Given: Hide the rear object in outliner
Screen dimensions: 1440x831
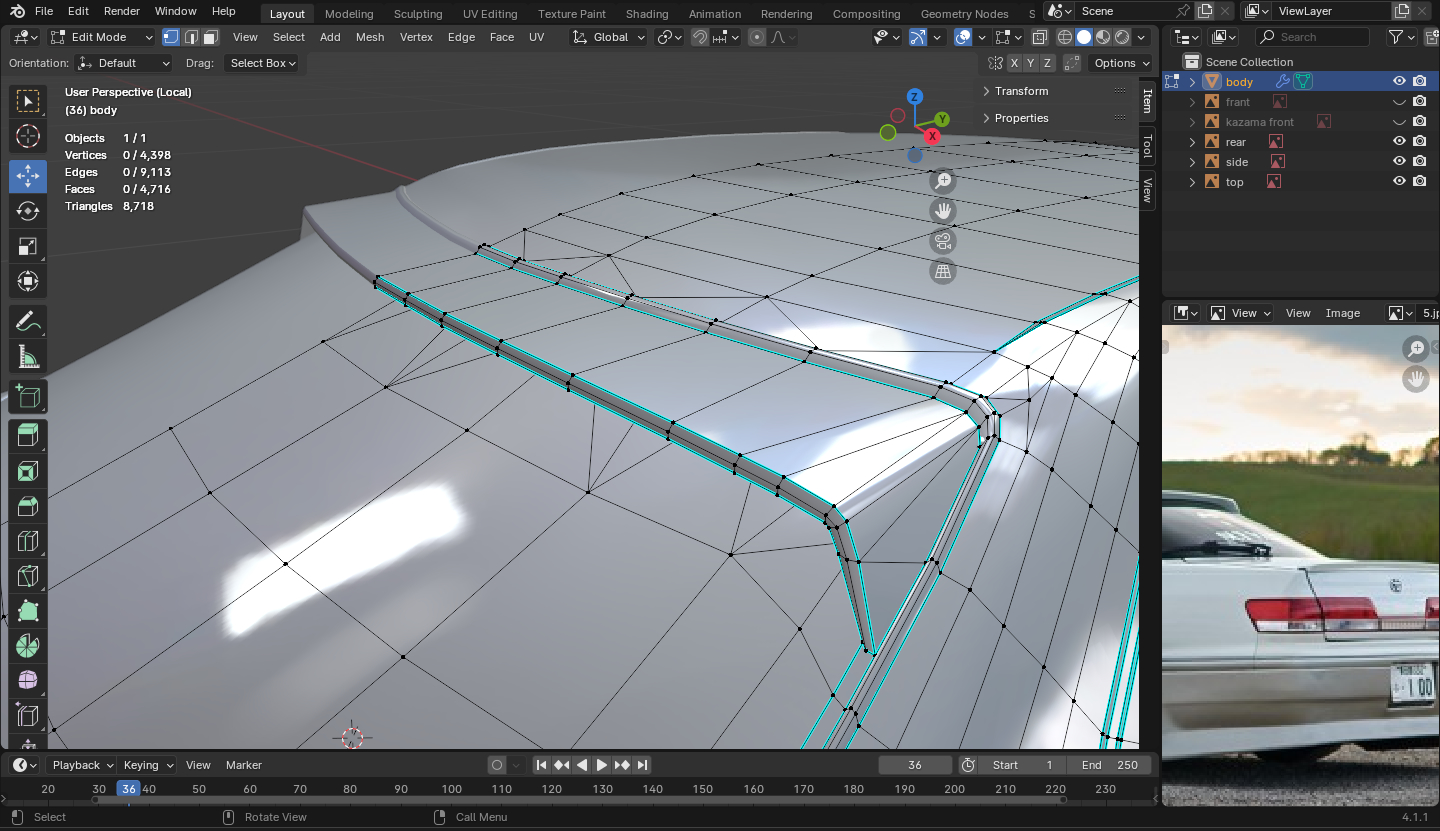Looking at the screenshot, I should [1399, 142].
